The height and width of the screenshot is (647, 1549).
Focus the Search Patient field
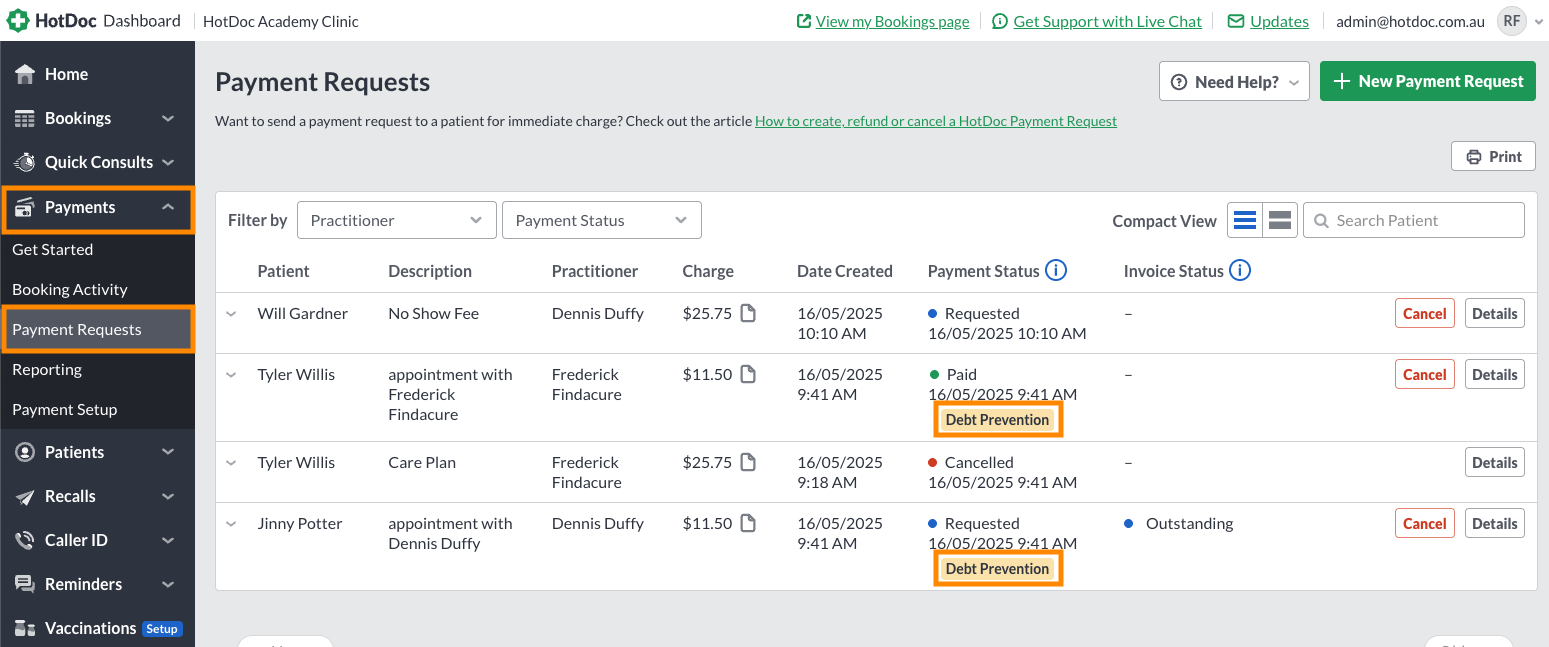pos(1414,220)
